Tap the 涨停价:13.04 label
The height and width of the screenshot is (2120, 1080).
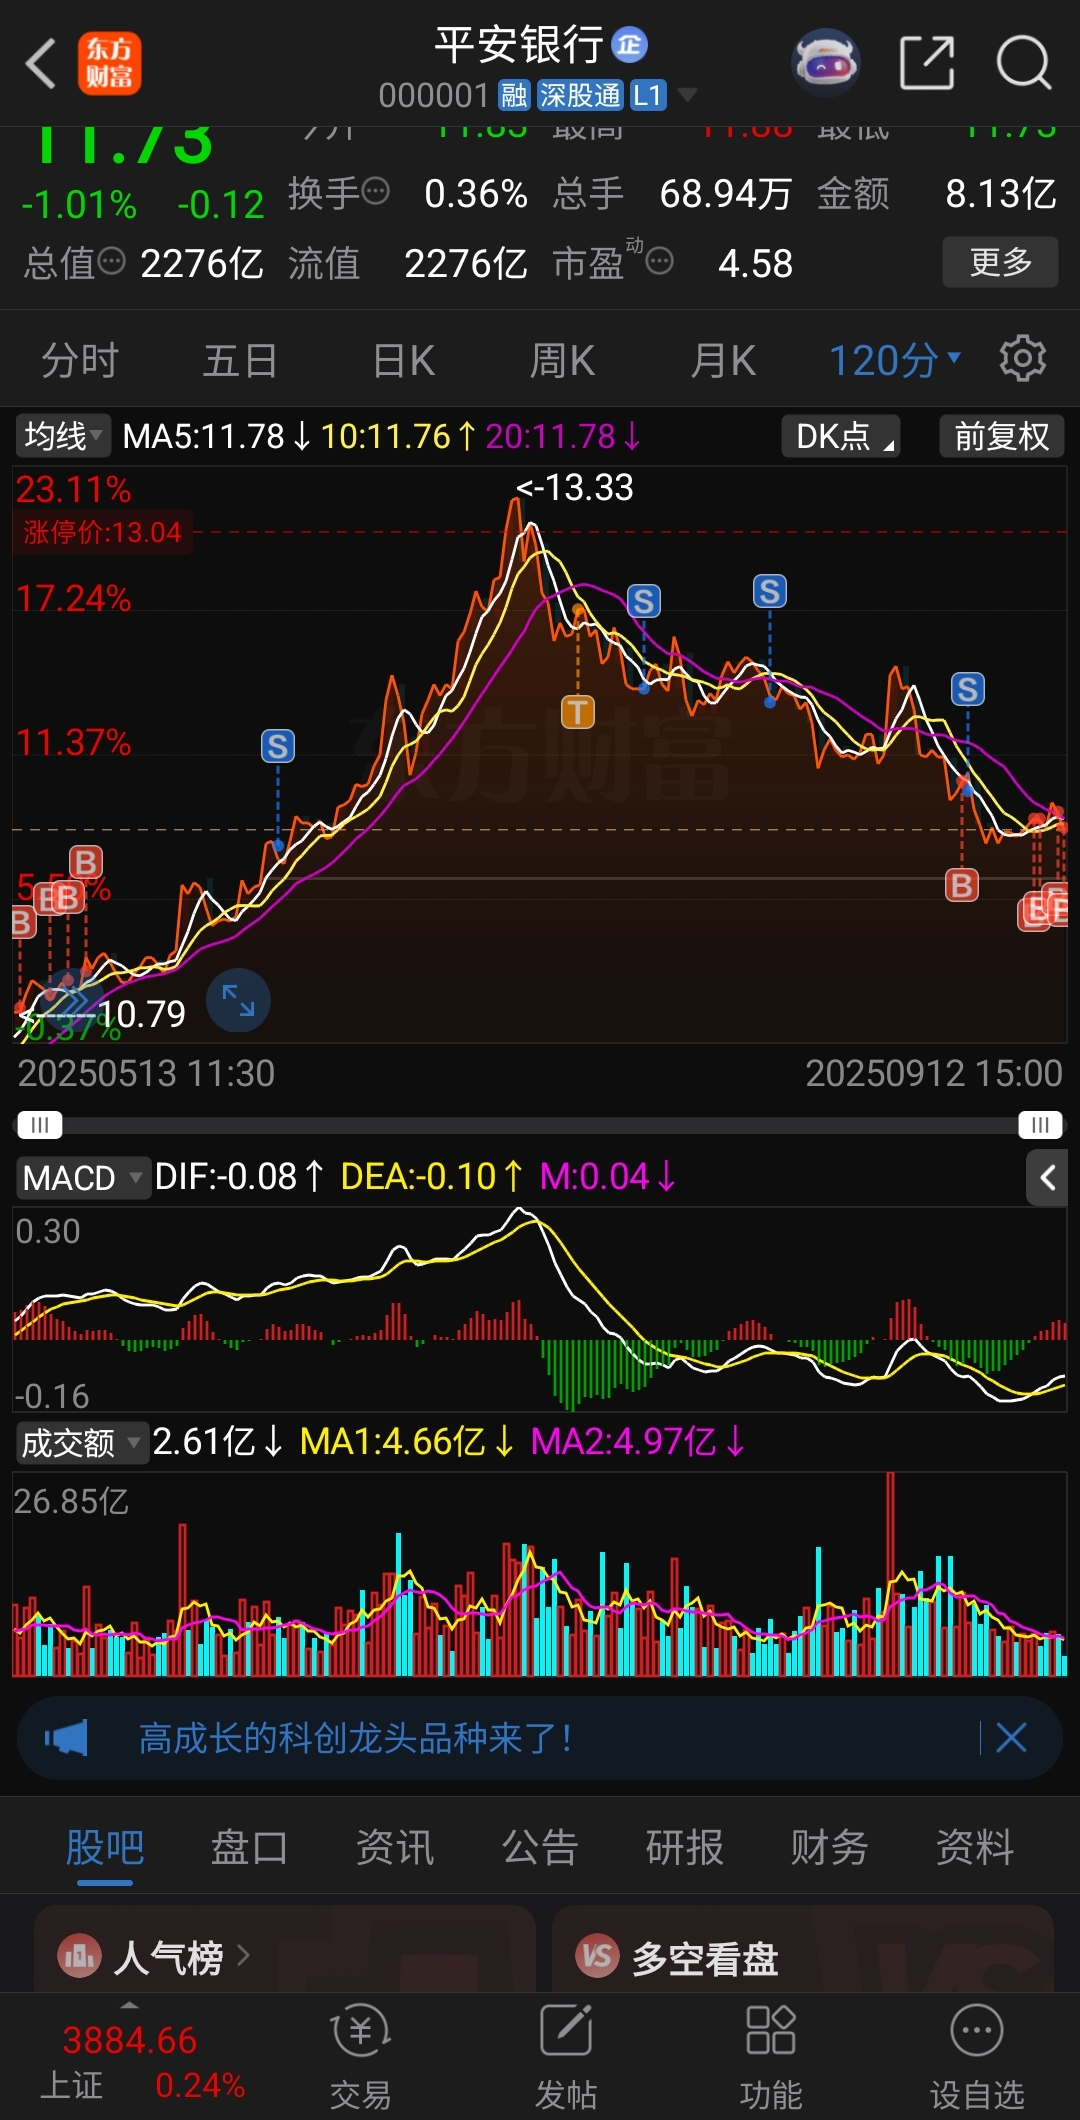103,532
